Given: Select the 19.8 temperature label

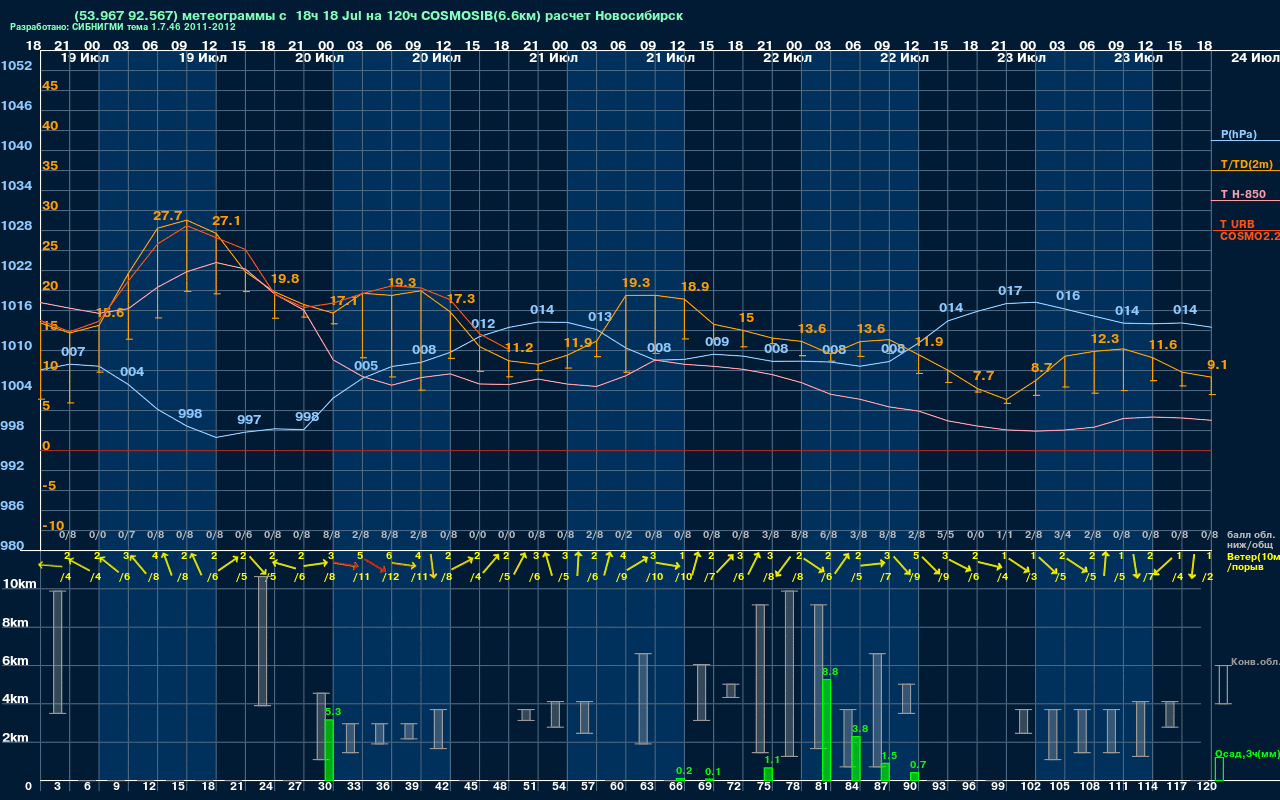Looking at the screenshot, I should click(x=285, y=278).
